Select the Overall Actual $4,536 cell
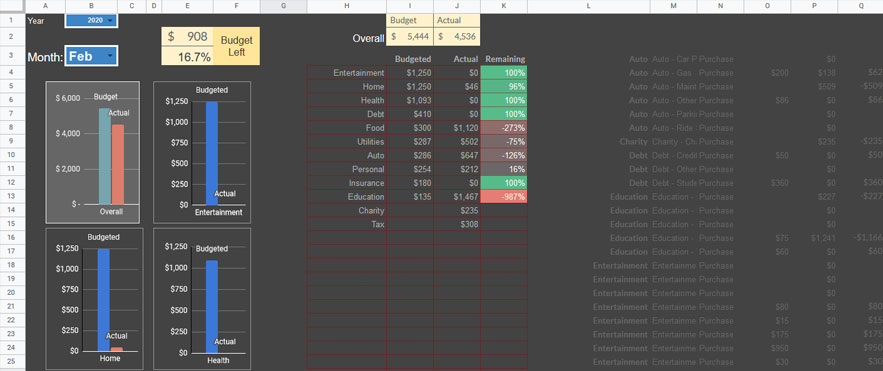Screen dimensions: 883x371 click(457, 37)
